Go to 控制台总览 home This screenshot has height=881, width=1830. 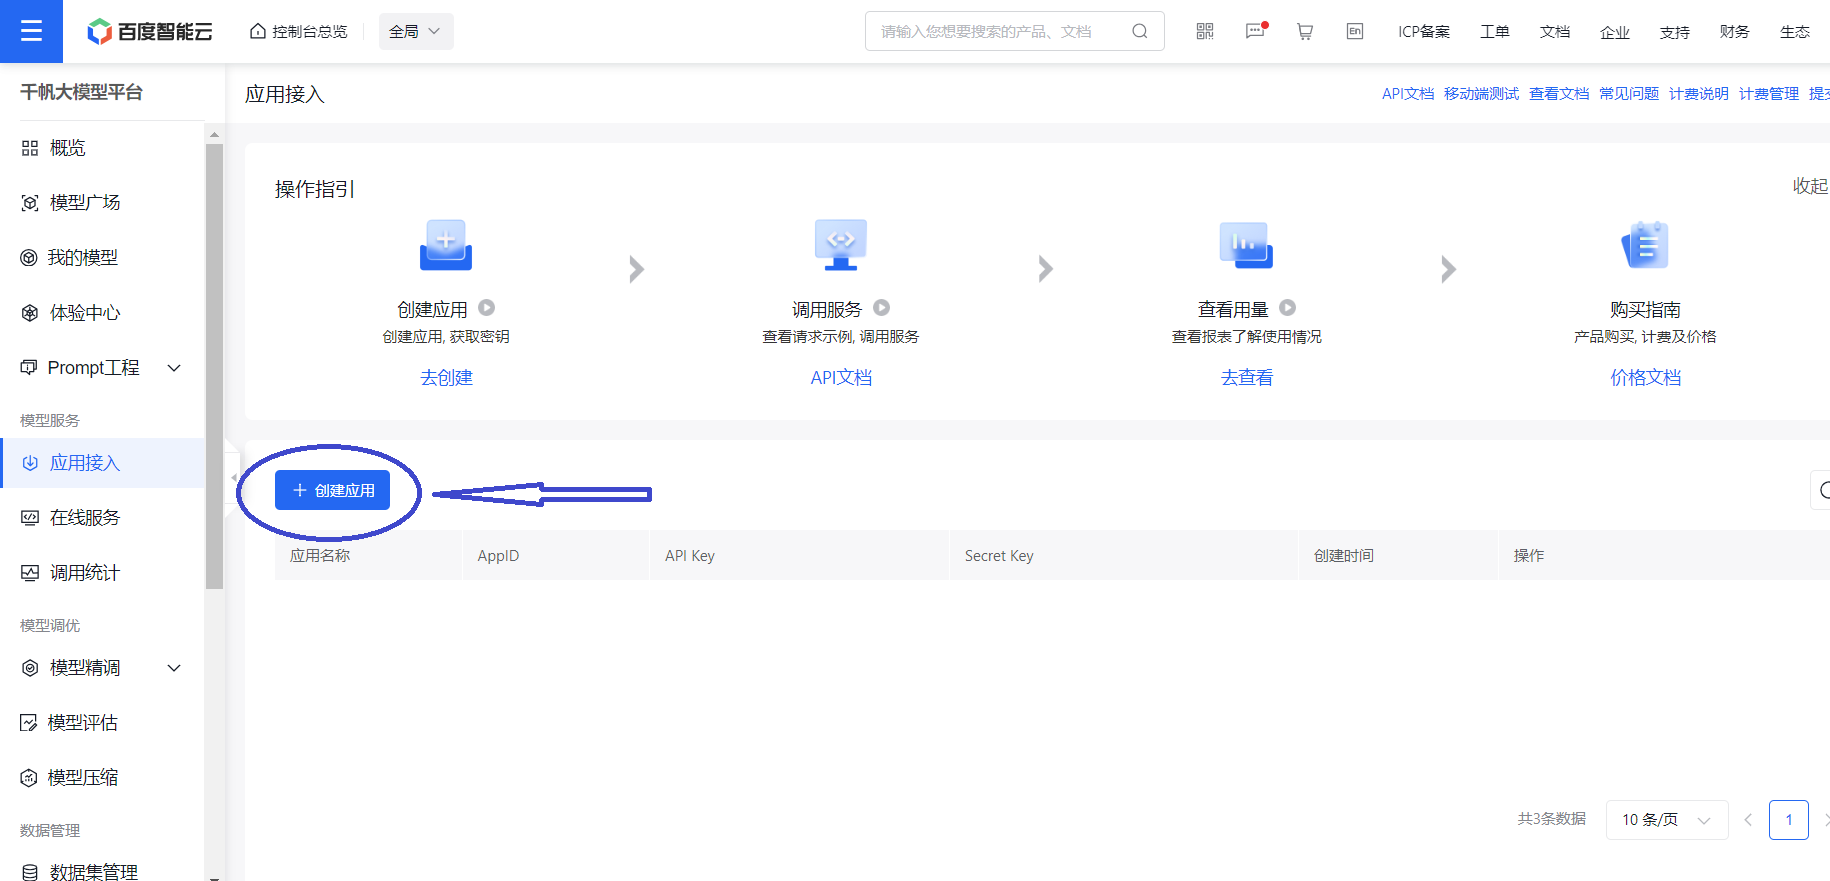(298, 32)
